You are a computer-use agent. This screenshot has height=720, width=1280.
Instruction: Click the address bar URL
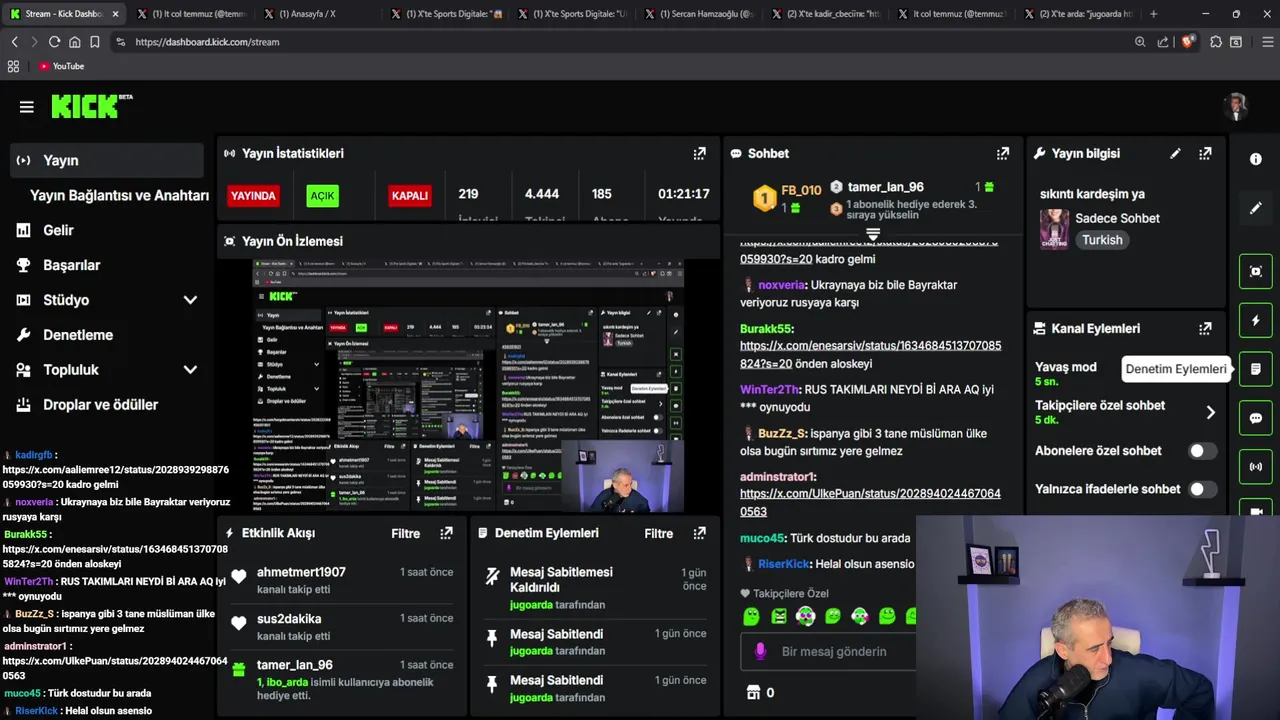tap(207, 42)
